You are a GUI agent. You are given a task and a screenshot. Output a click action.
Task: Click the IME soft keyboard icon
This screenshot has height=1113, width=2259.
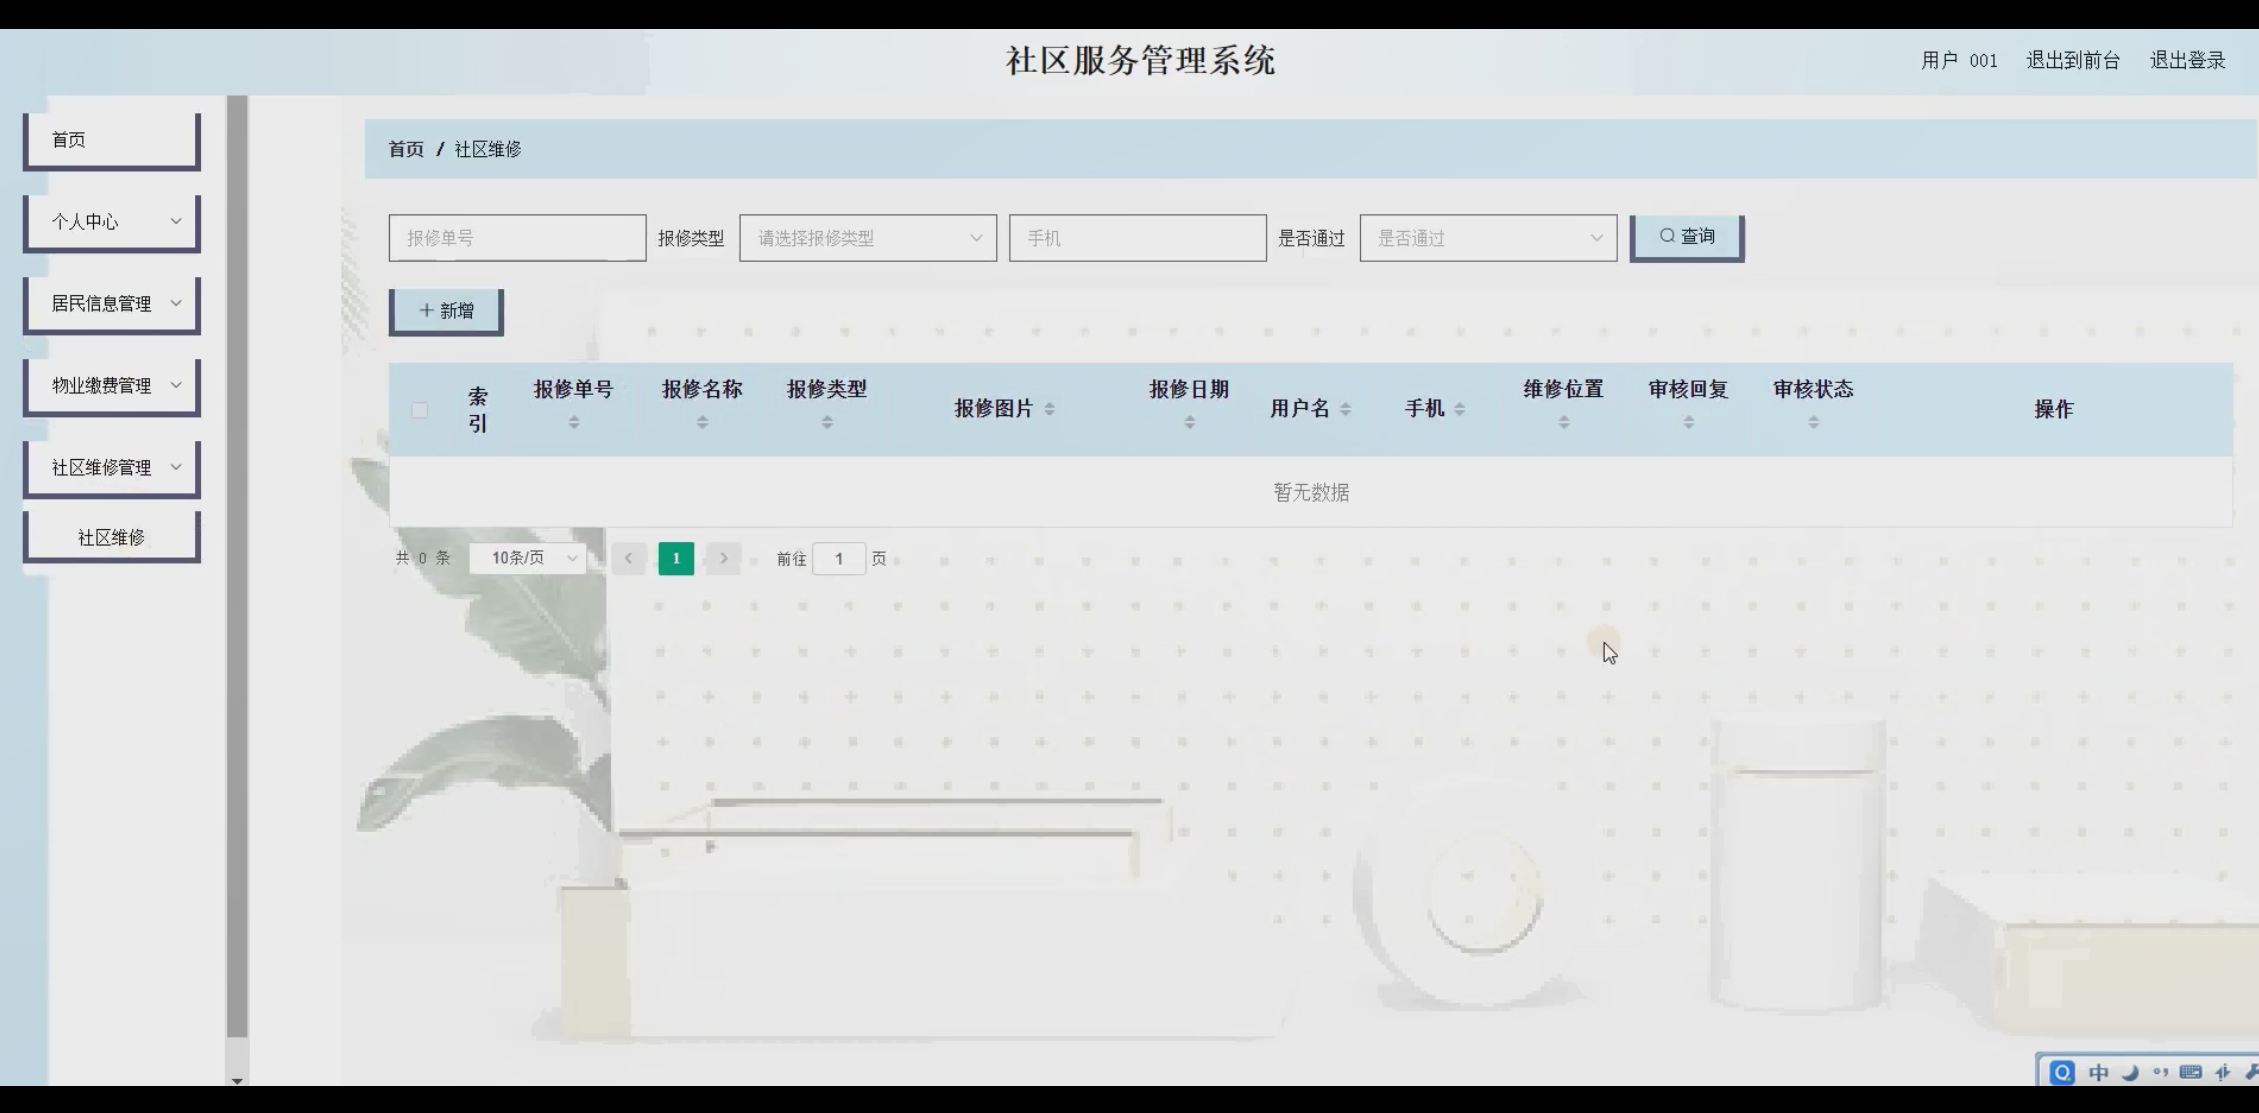click(2190, 1072)
